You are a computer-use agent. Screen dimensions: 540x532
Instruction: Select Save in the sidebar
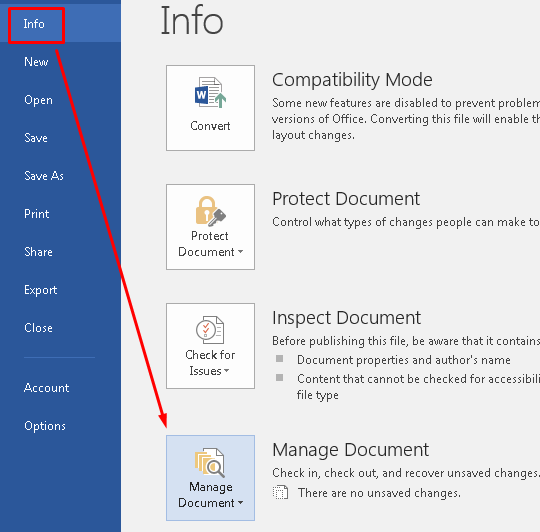tap(36, 138)
